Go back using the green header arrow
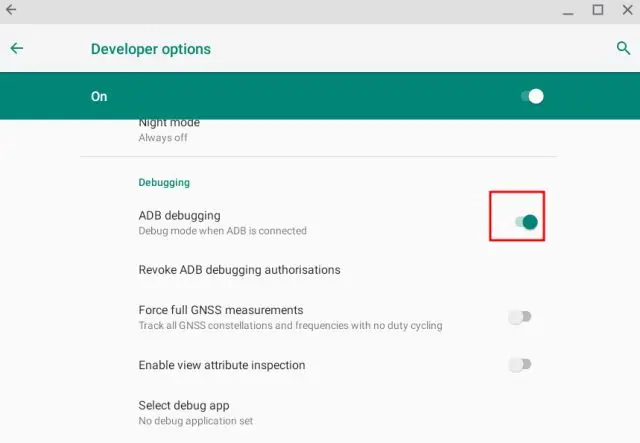The height and width of the screenshot is (443, 640). pos(17,48)
